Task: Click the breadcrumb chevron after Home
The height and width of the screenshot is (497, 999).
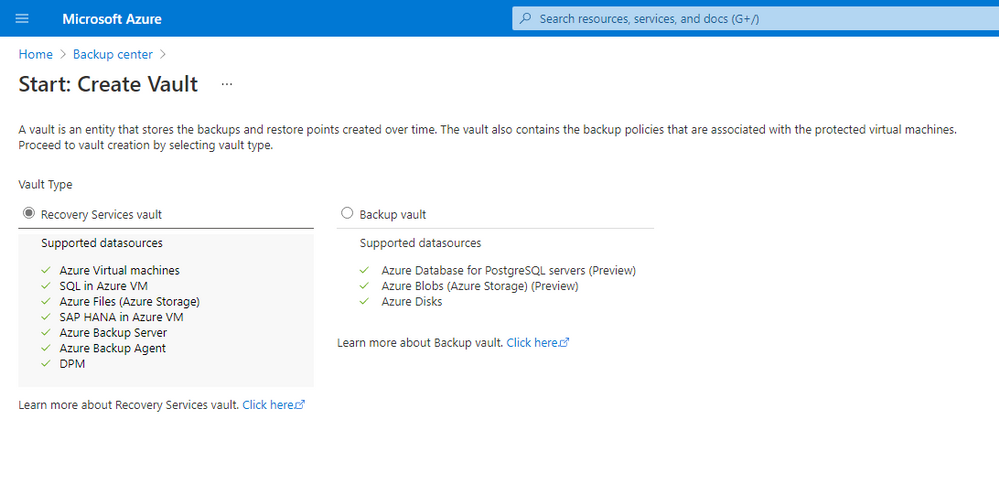Action: point(62,55)
